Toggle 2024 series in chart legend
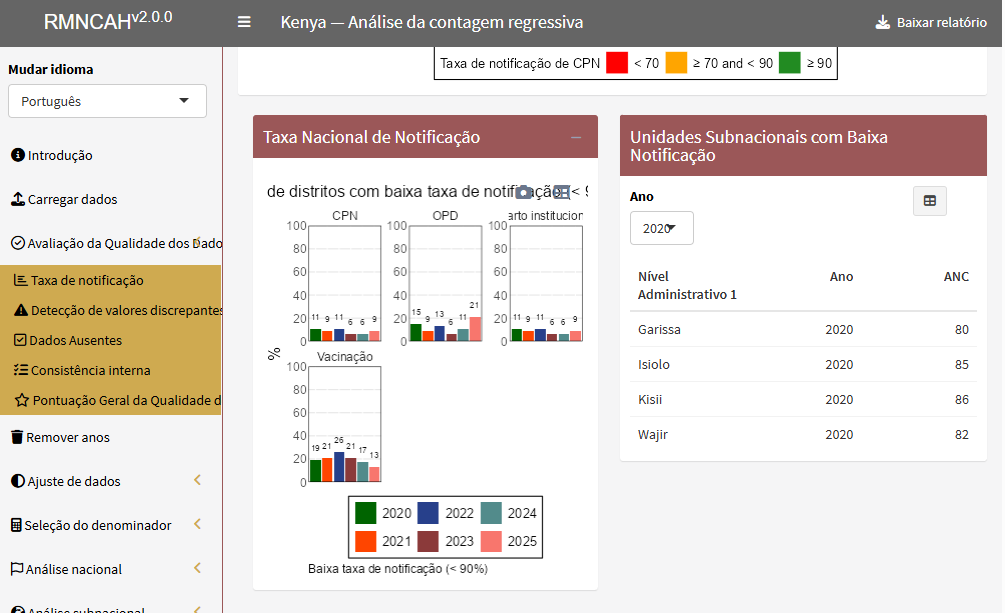This screenshot has width=1005, height=613. click(509, 514)
